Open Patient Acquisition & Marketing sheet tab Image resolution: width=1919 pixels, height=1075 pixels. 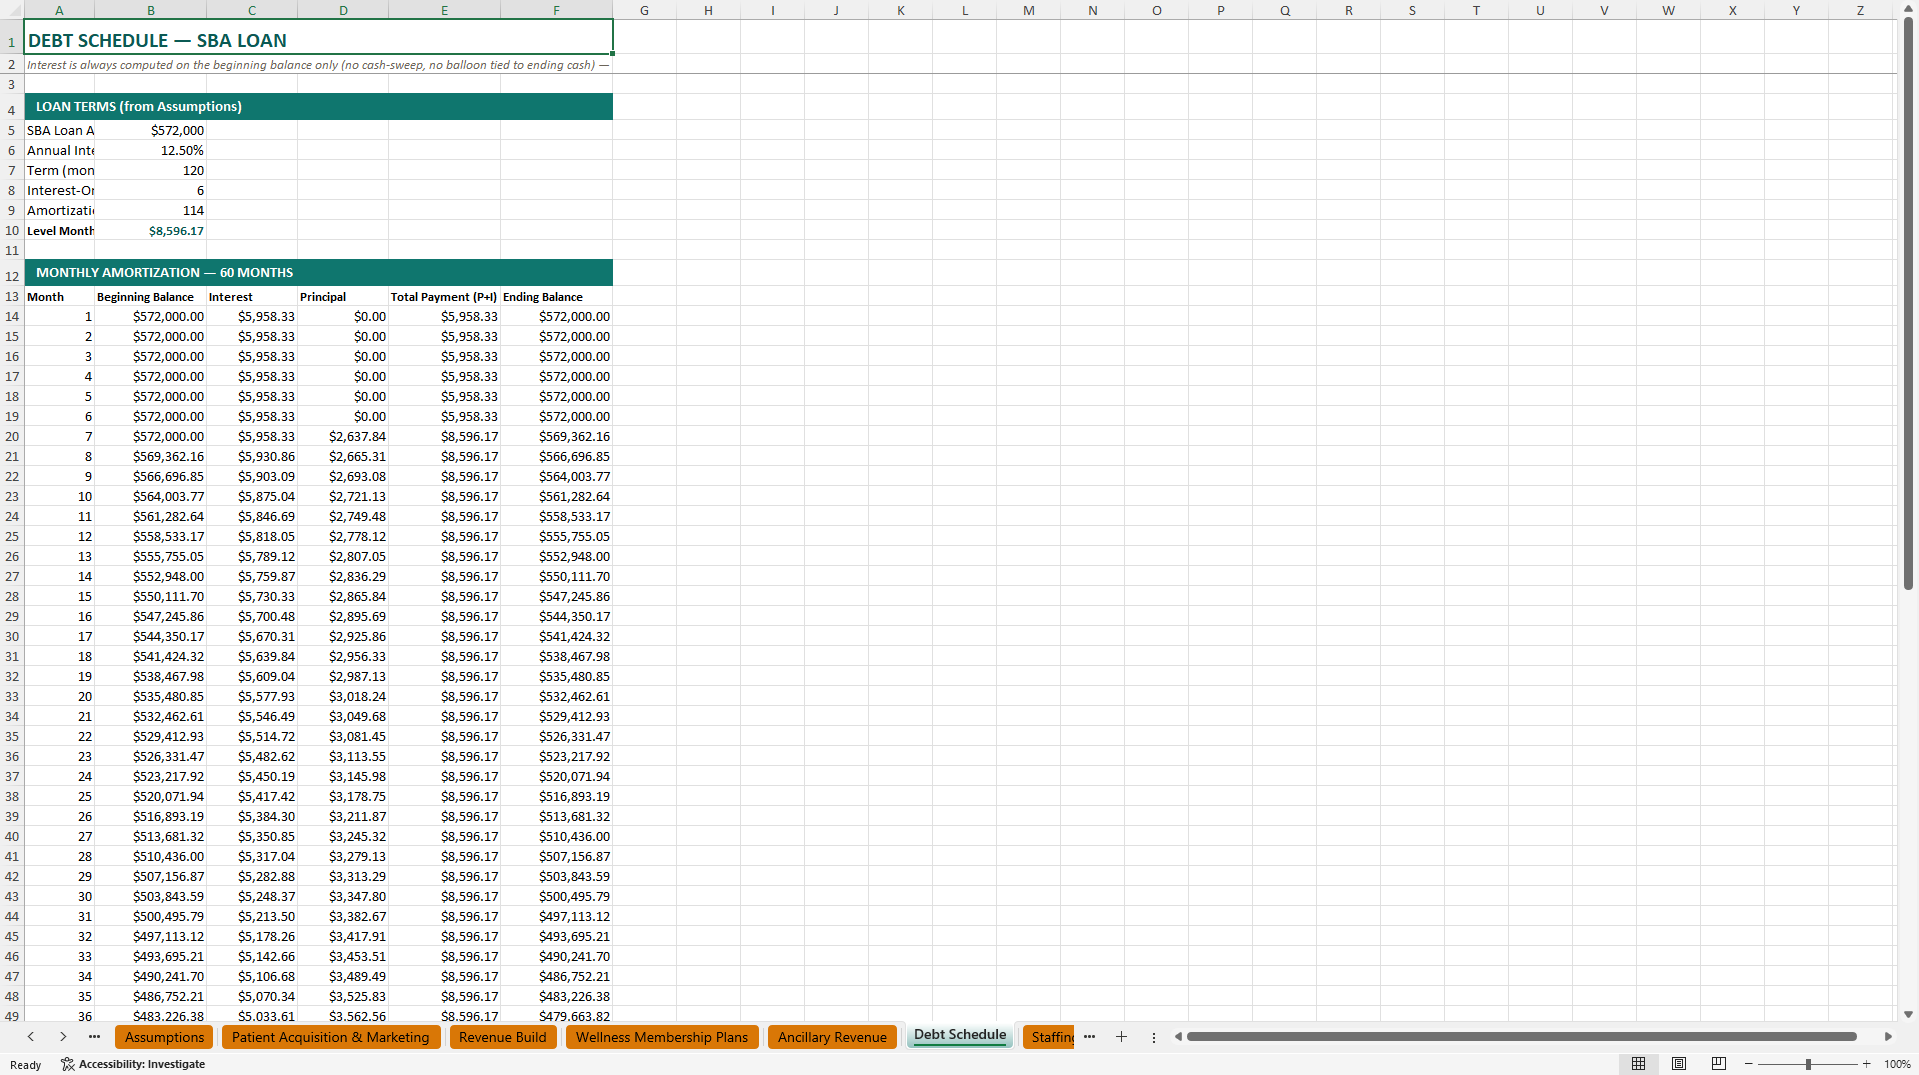click(x=330, y=1037)
